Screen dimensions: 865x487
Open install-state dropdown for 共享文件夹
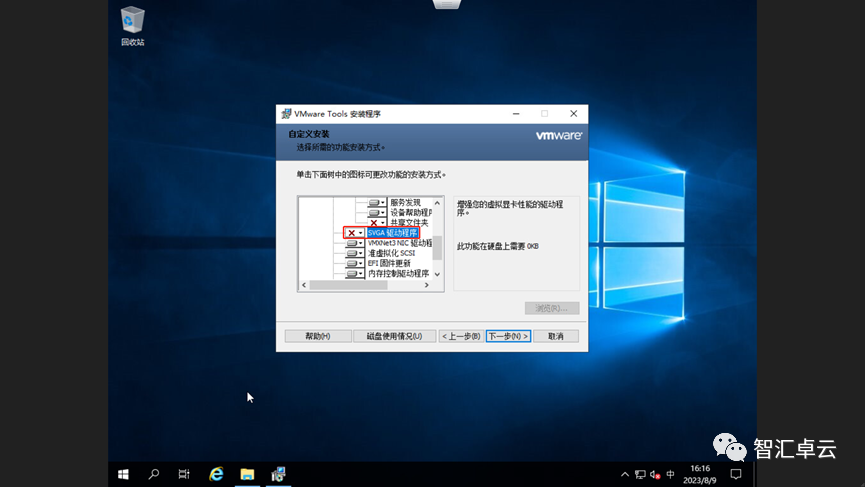point(377,223)
